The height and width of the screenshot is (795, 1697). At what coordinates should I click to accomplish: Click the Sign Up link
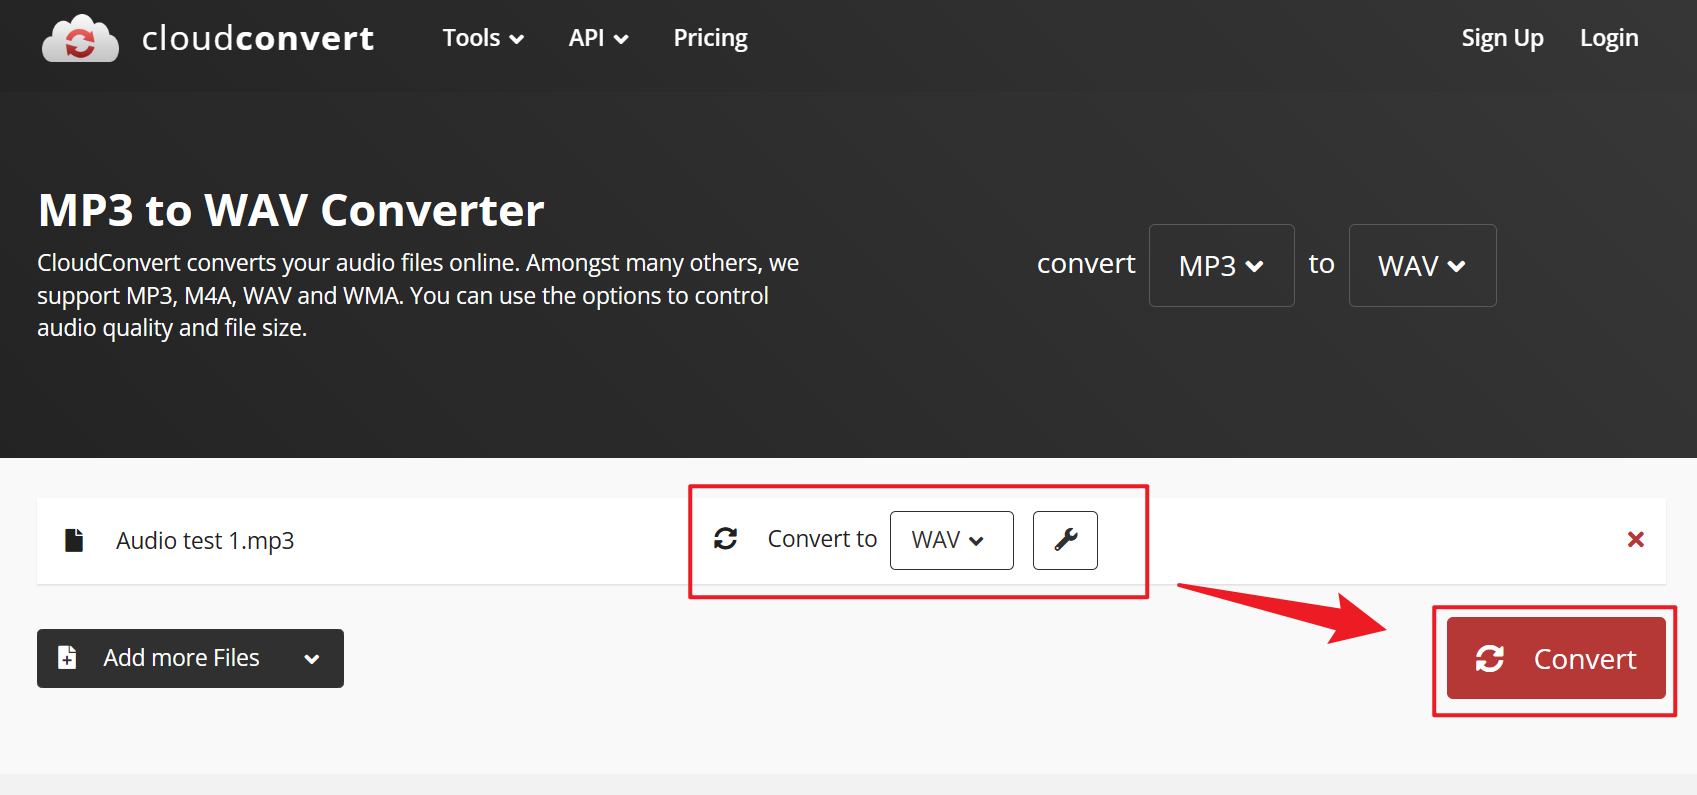coord(1502,38)
